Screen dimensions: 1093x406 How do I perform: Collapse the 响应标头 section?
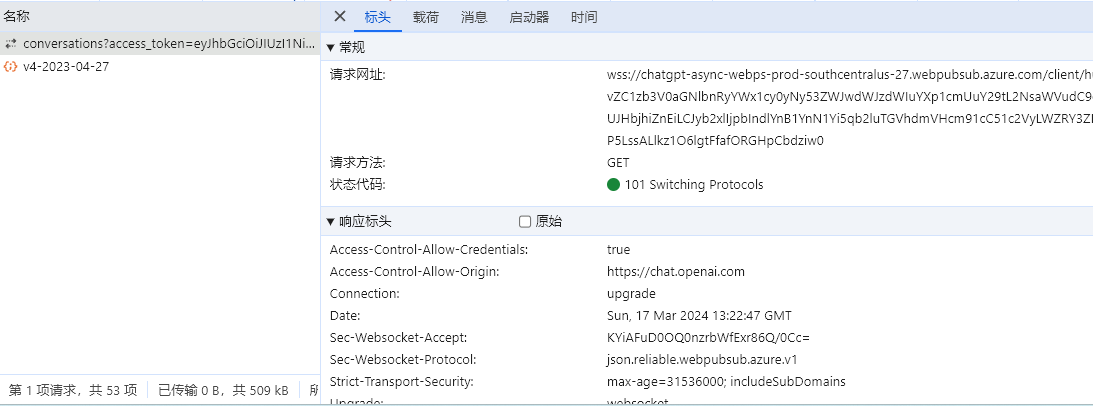point(331,221)
